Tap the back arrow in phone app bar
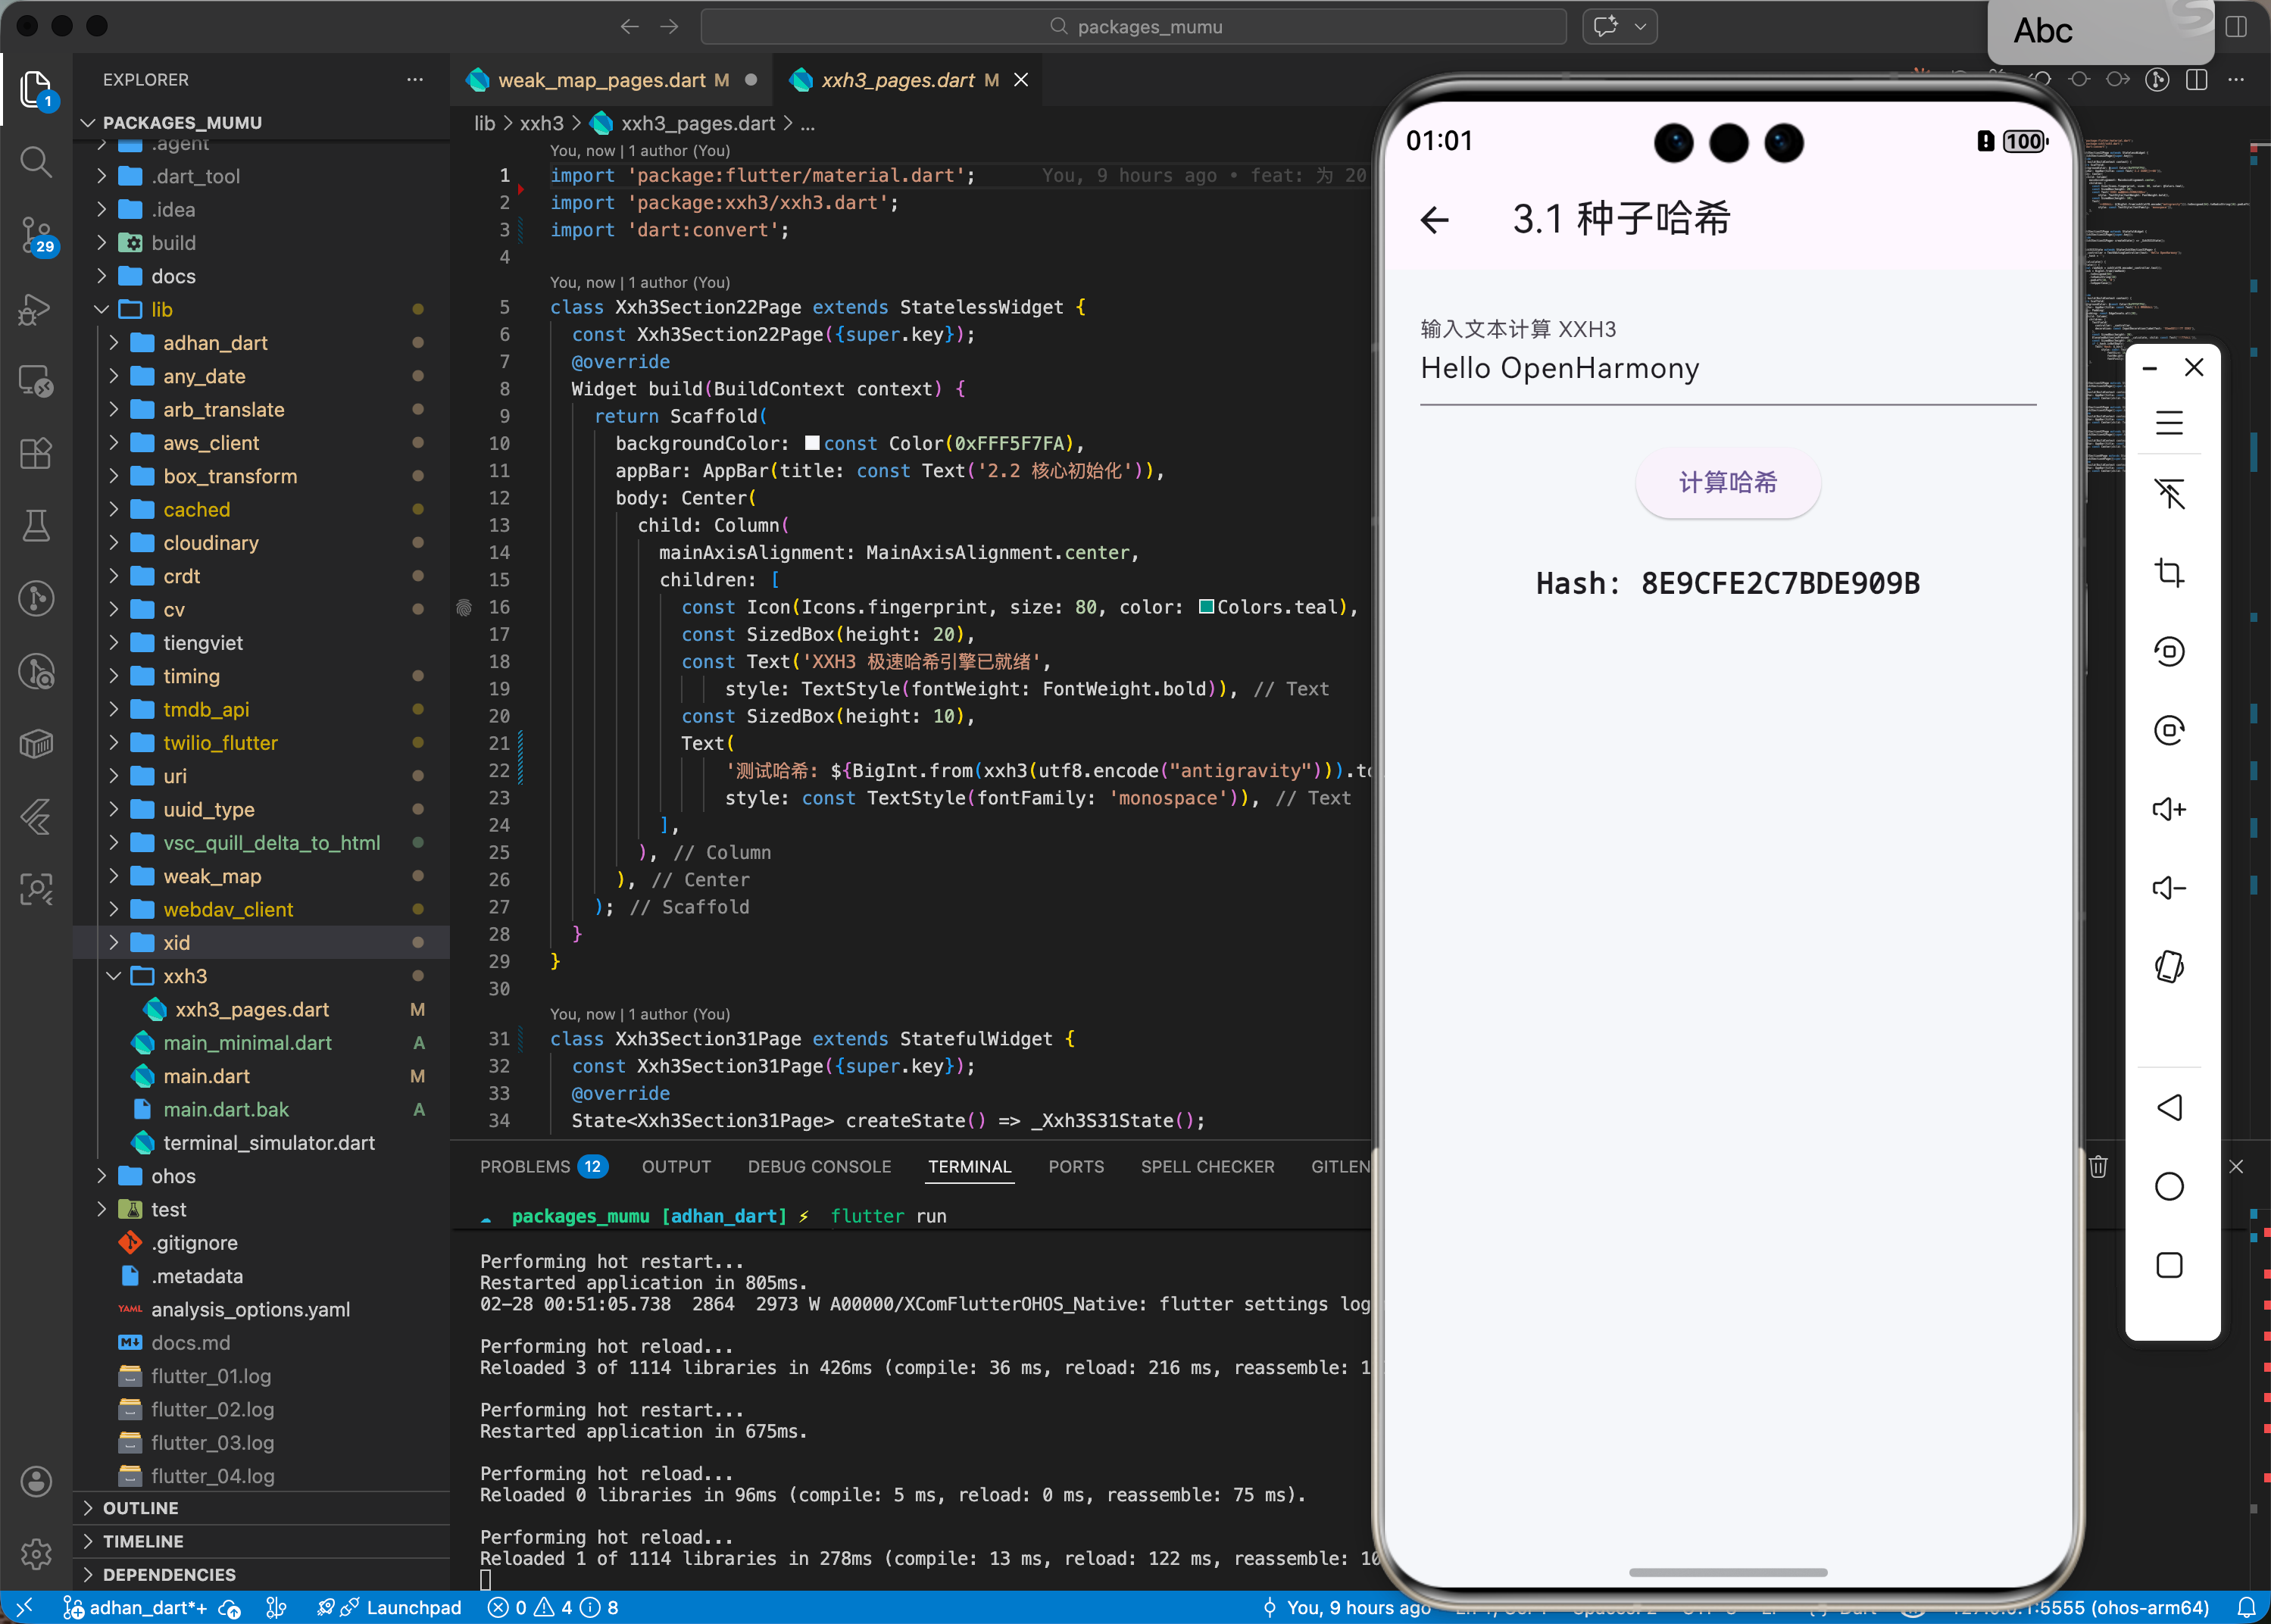Viewport: 2271px width, 1624px height. tap(1435, 220)
